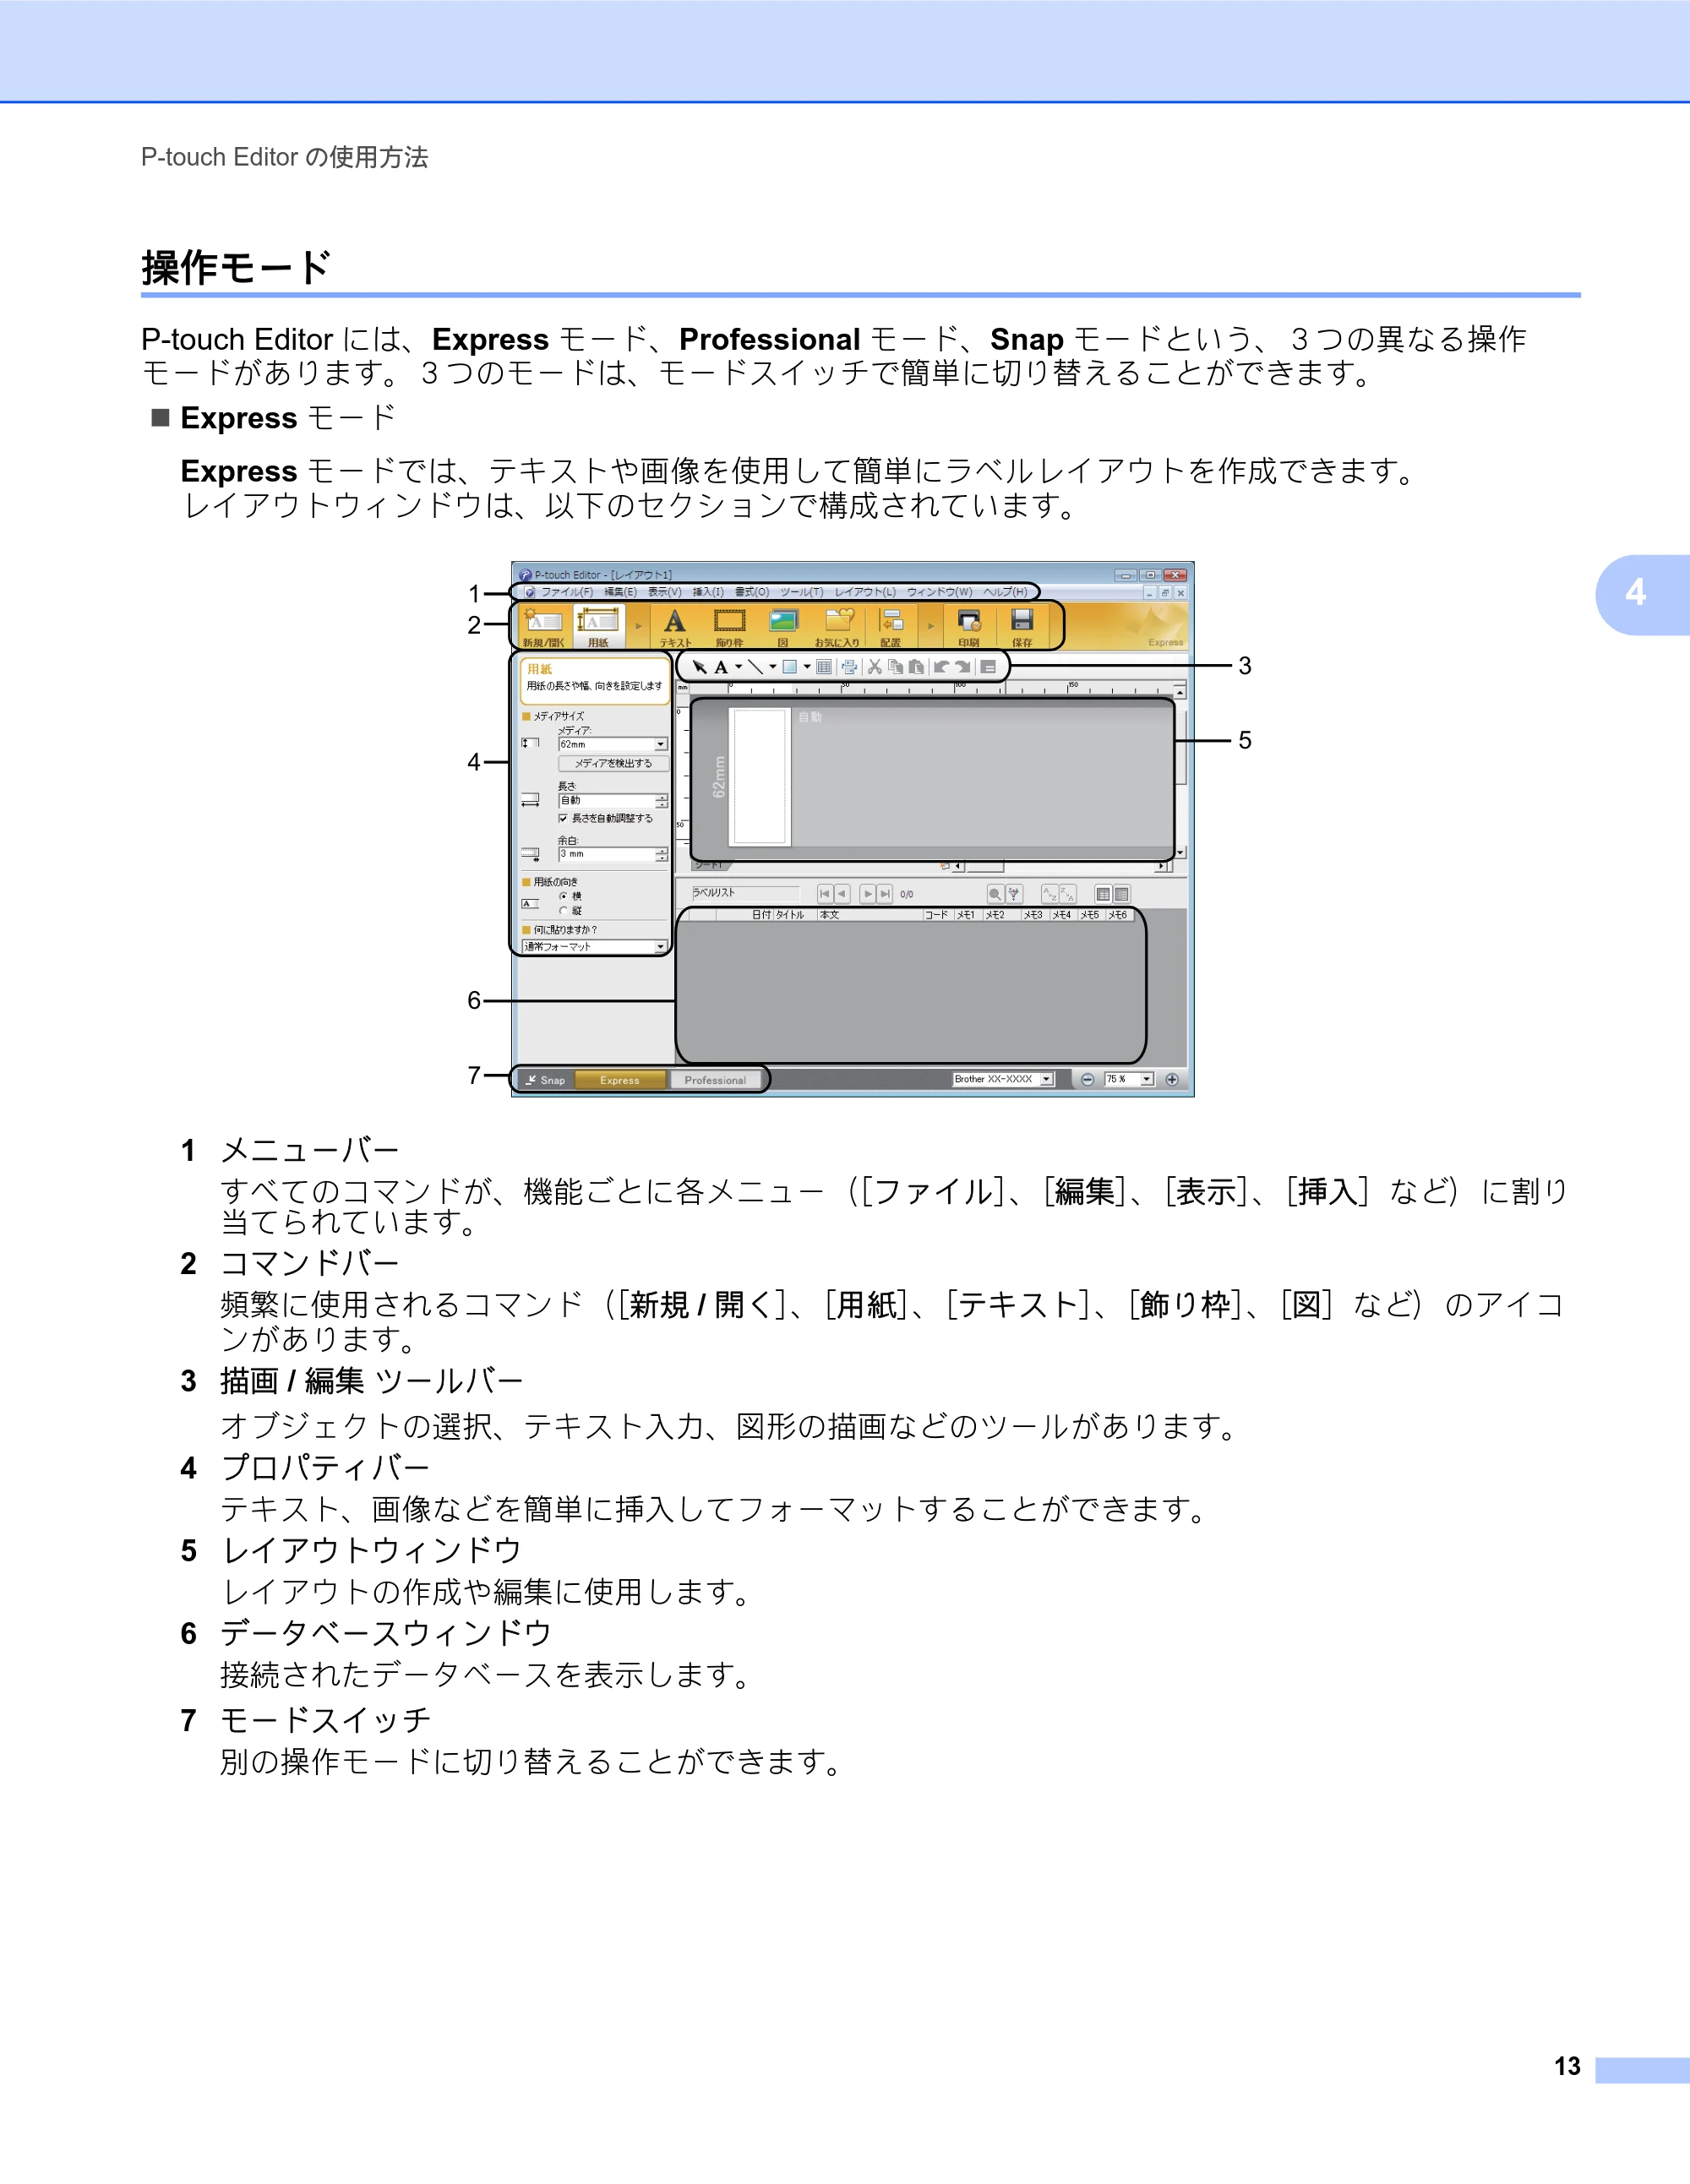The width and height of the screenshot is (1690, 2184).
Task: Expand the rectangle tool dropdown arrow
Action: (x=806, y=667)
